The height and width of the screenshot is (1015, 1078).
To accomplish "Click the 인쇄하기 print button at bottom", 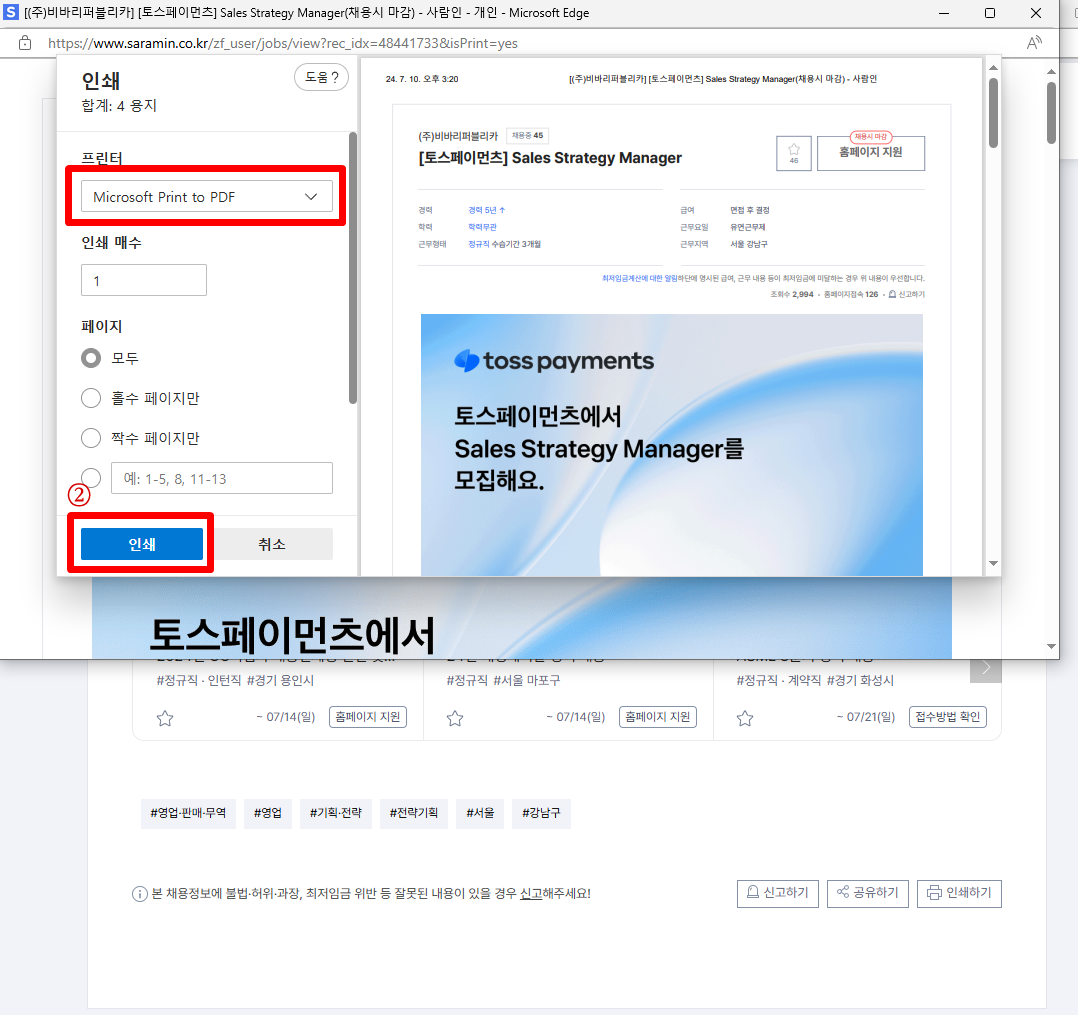I will point(959,893).
